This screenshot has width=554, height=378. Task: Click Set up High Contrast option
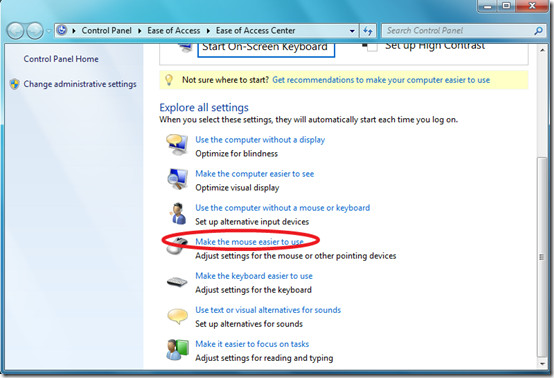coord(435,46)
